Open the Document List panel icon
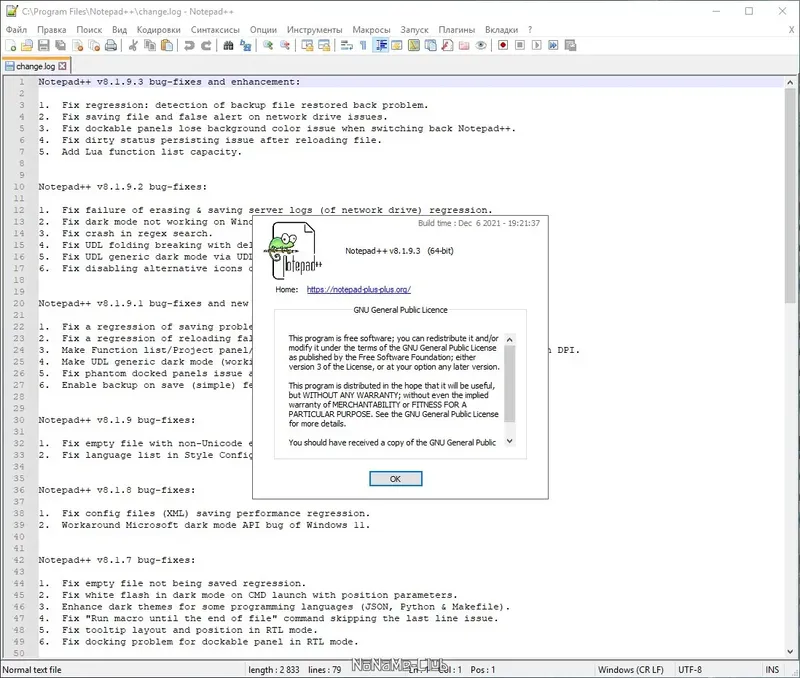 pos(431,46)
